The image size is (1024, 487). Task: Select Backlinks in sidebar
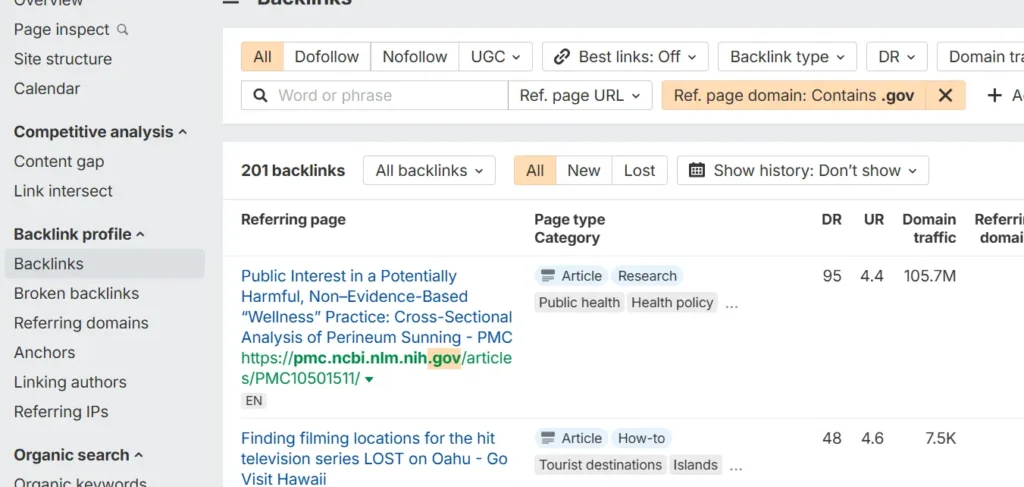pos(104,264)
